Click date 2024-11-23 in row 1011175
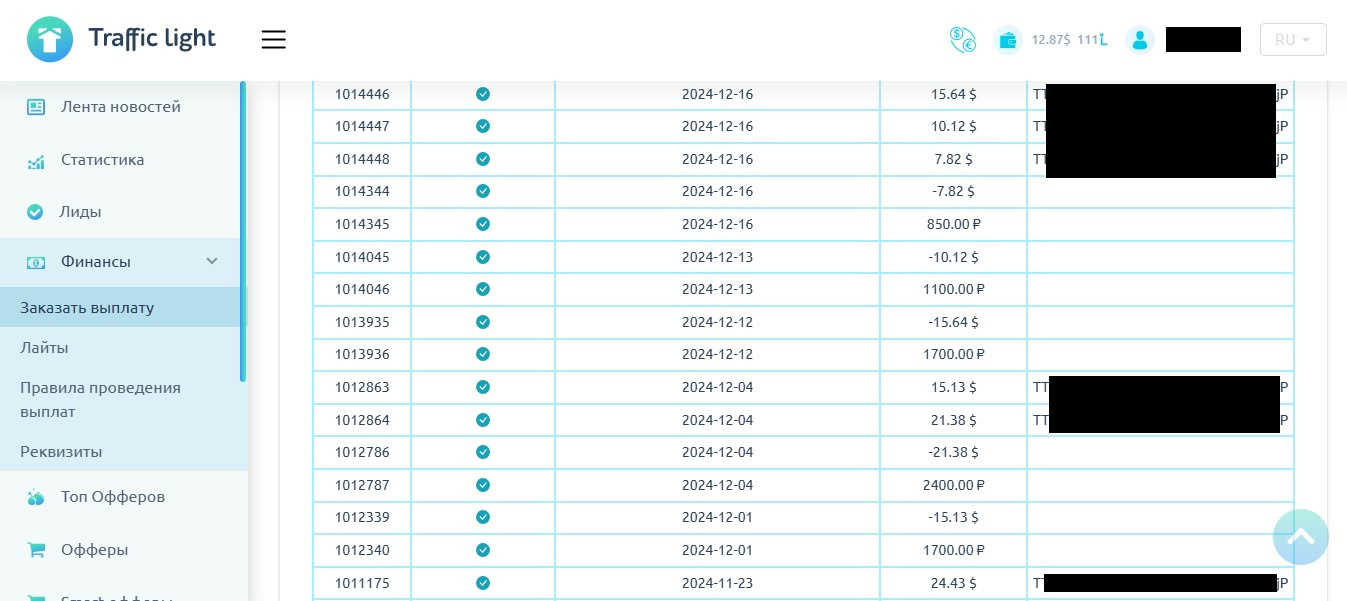The width and height of the screenshot is (1347, 601). [x=717, y=583]
